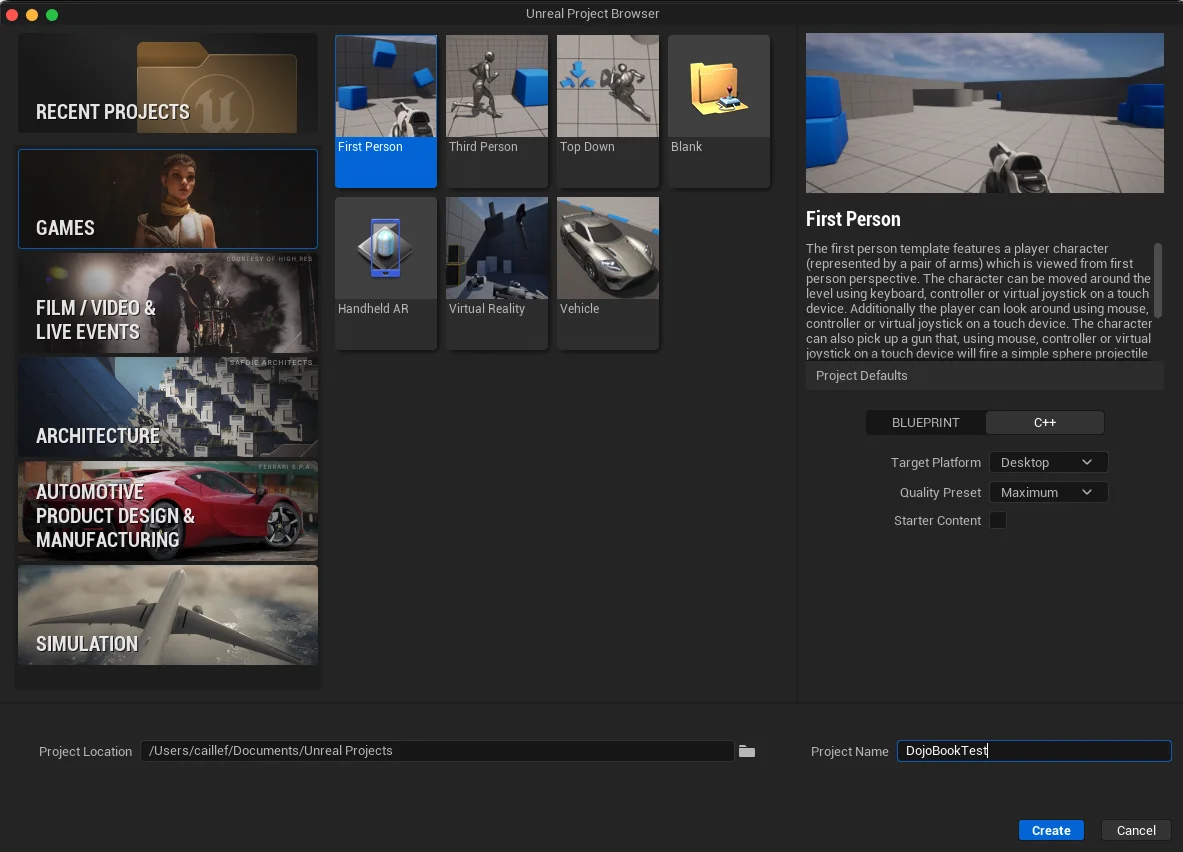
Task: Click the browse folder icon for Project Location
Action: pos(747,751)
